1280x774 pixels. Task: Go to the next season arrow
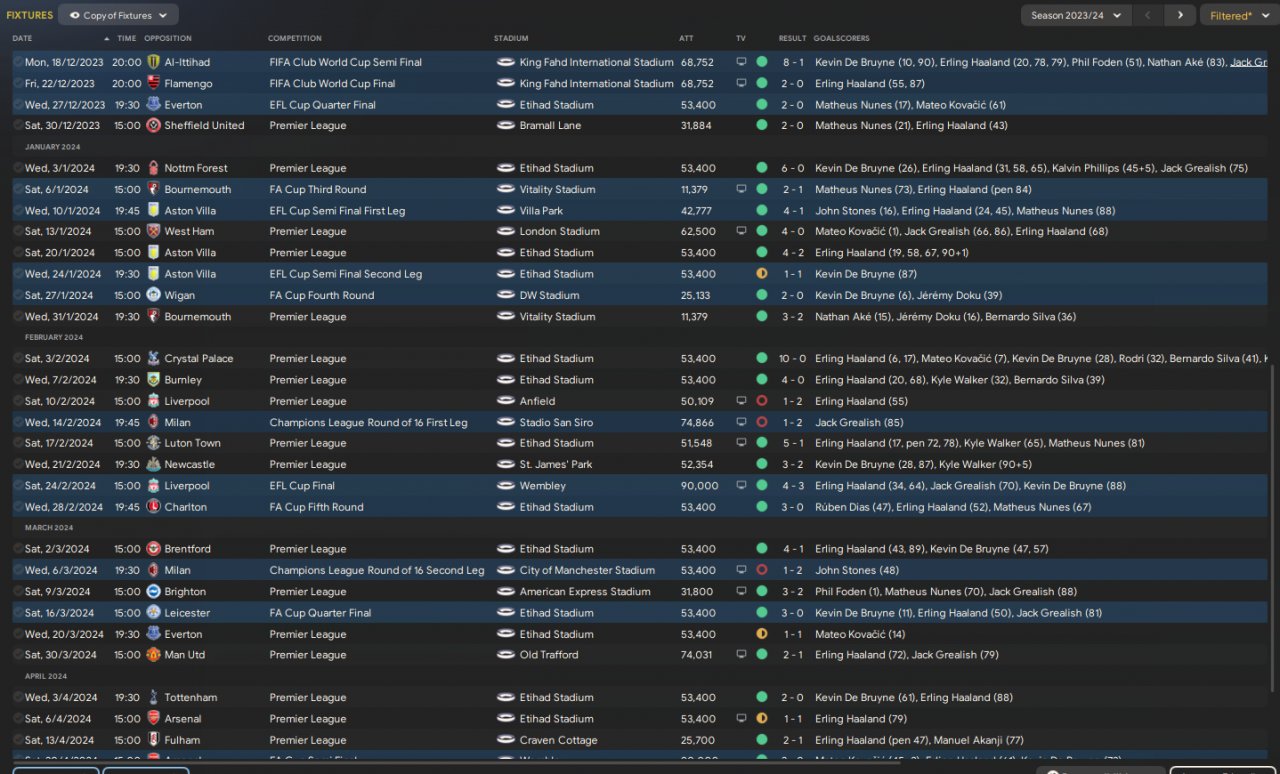click(1180, 15)
